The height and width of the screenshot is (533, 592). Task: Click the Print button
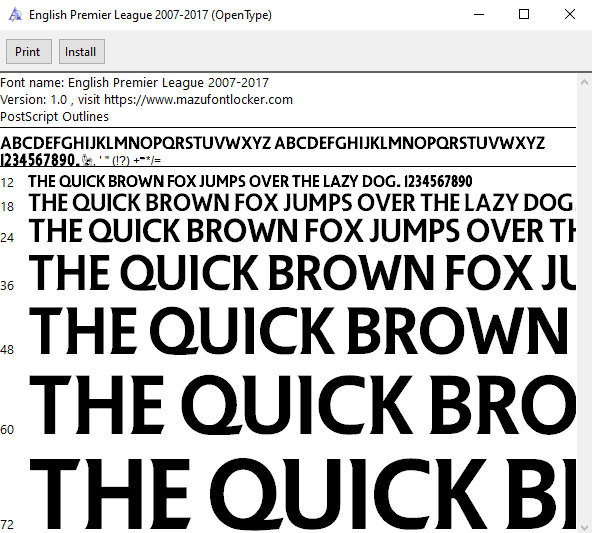29,51
